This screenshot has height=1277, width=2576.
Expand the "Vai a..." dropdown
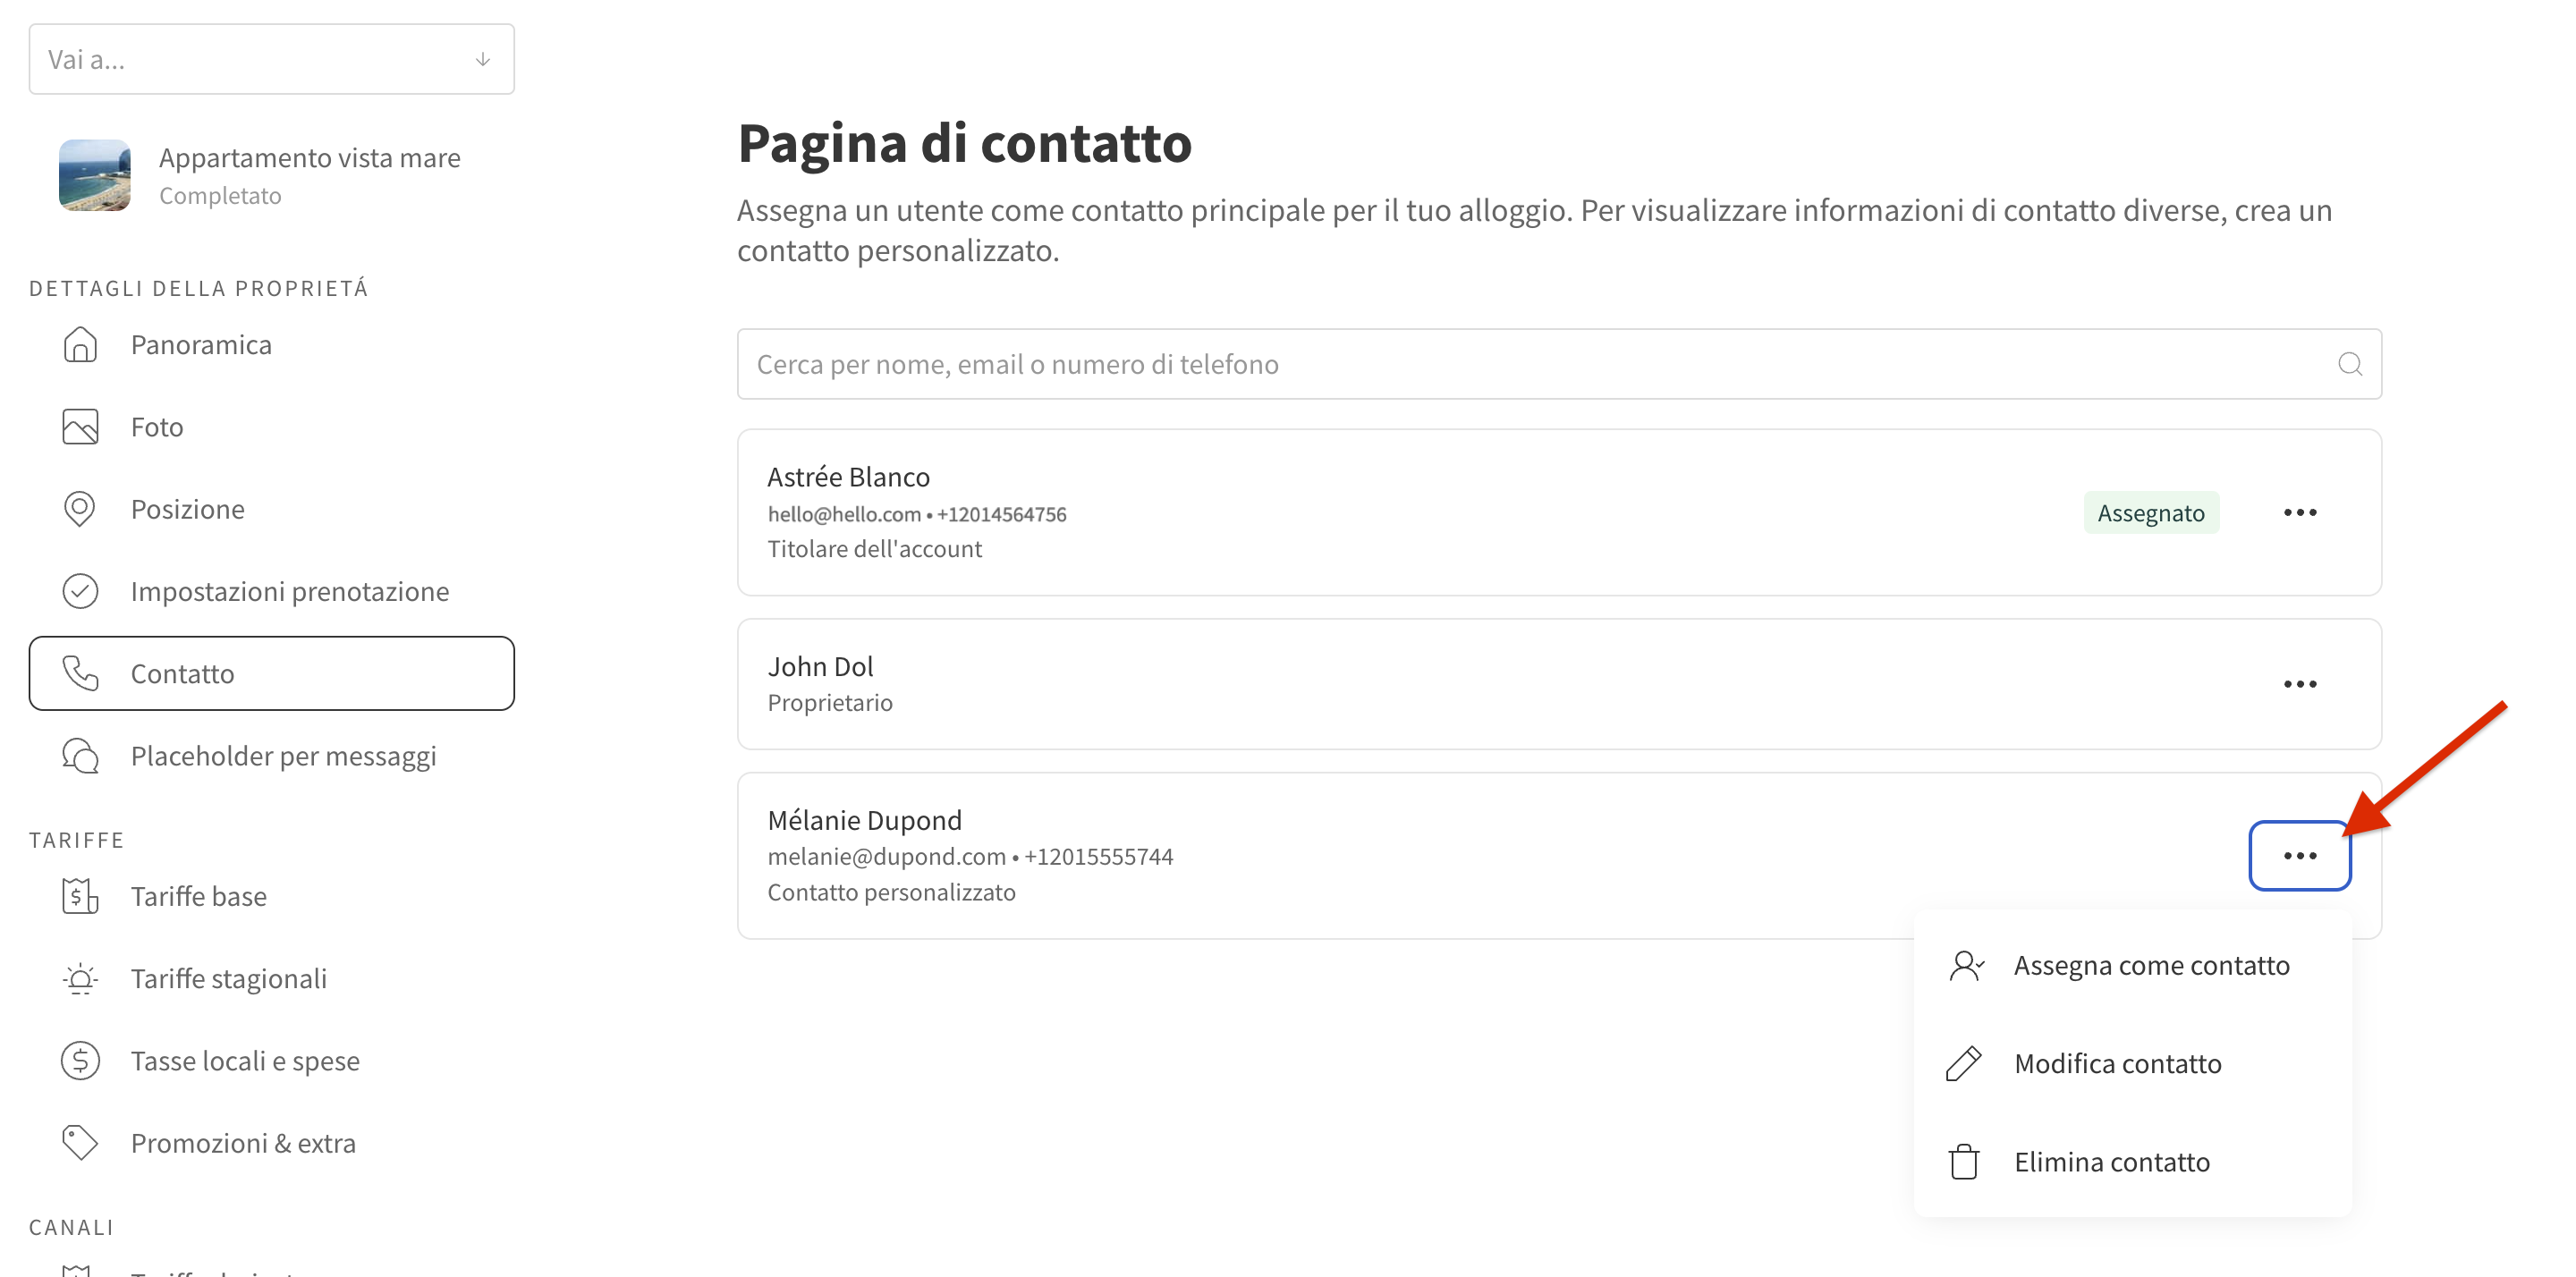tap(272, 60)
